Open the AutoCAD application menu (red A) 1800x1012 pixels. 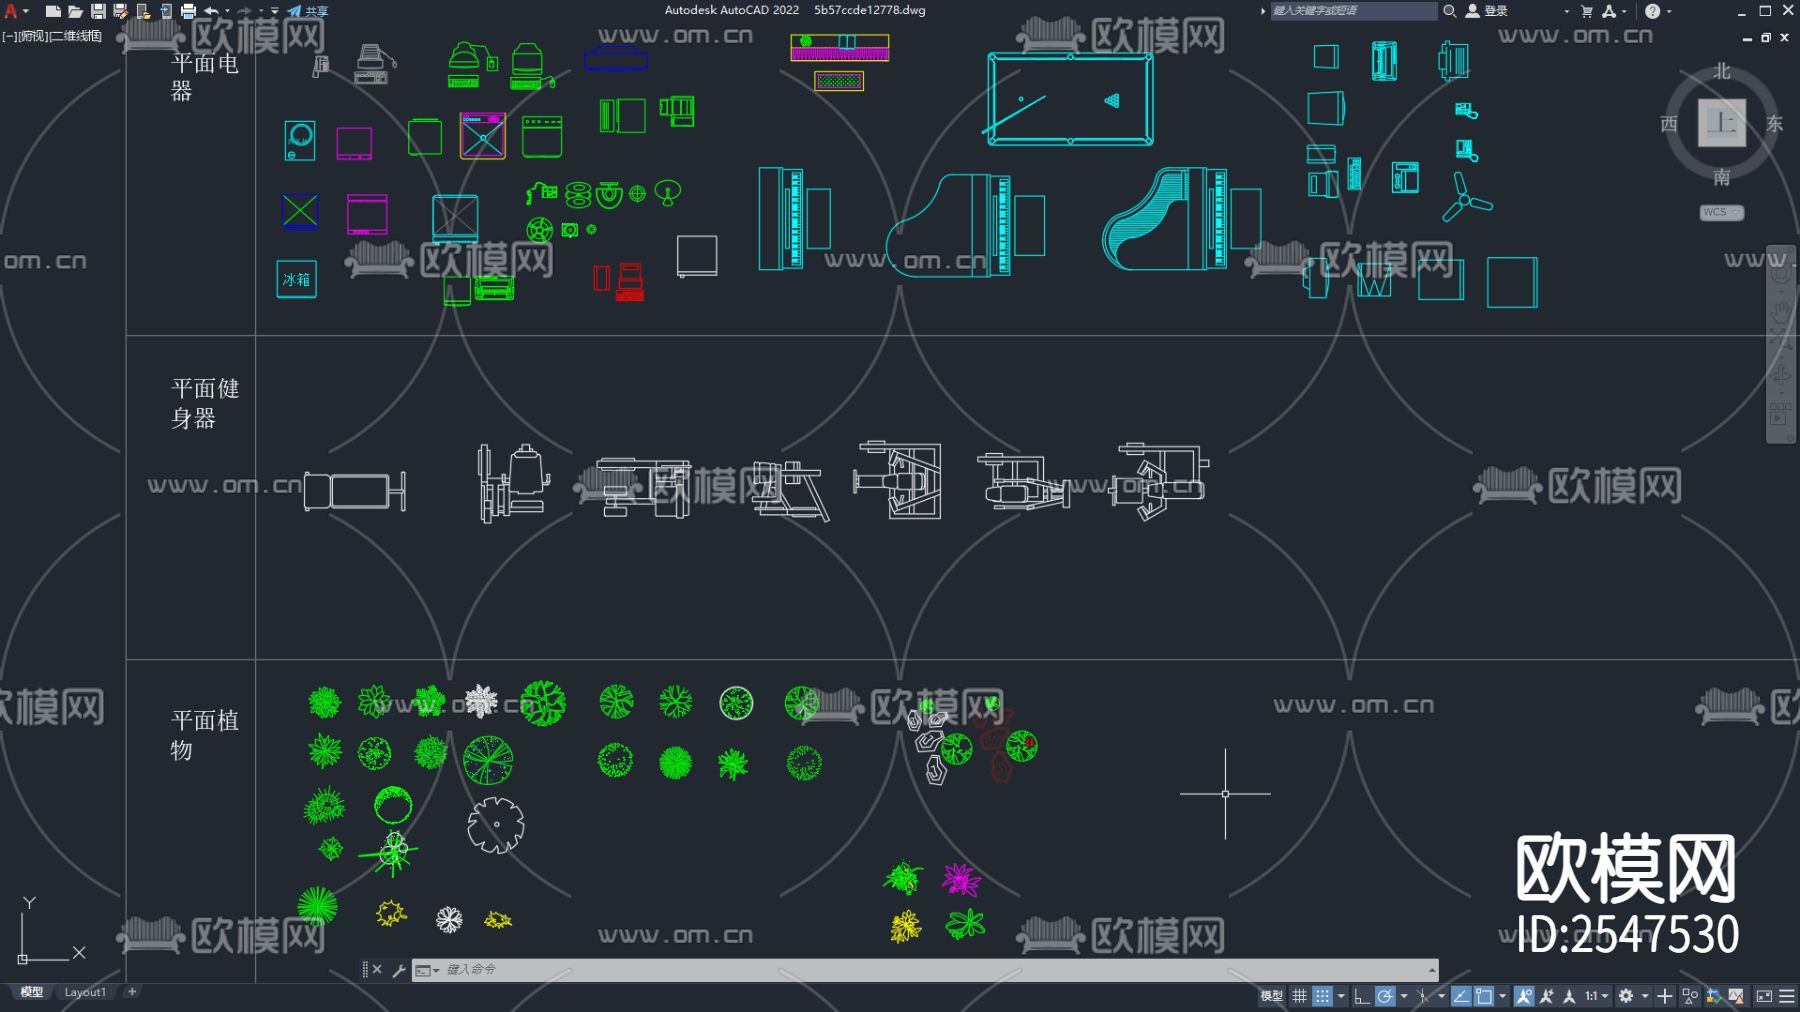11,11
